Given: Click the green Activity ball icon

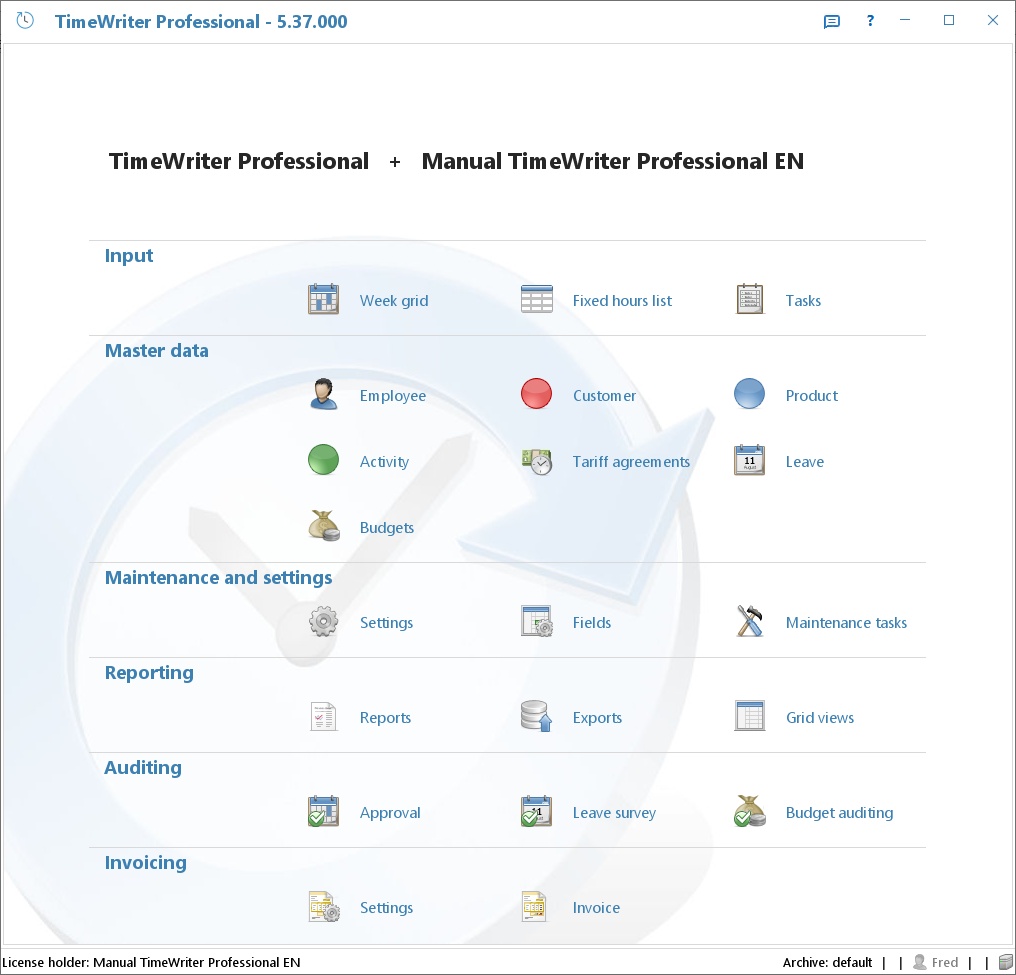Looking at the screenshot, I should pyautogui.click(x=323, y=460).
